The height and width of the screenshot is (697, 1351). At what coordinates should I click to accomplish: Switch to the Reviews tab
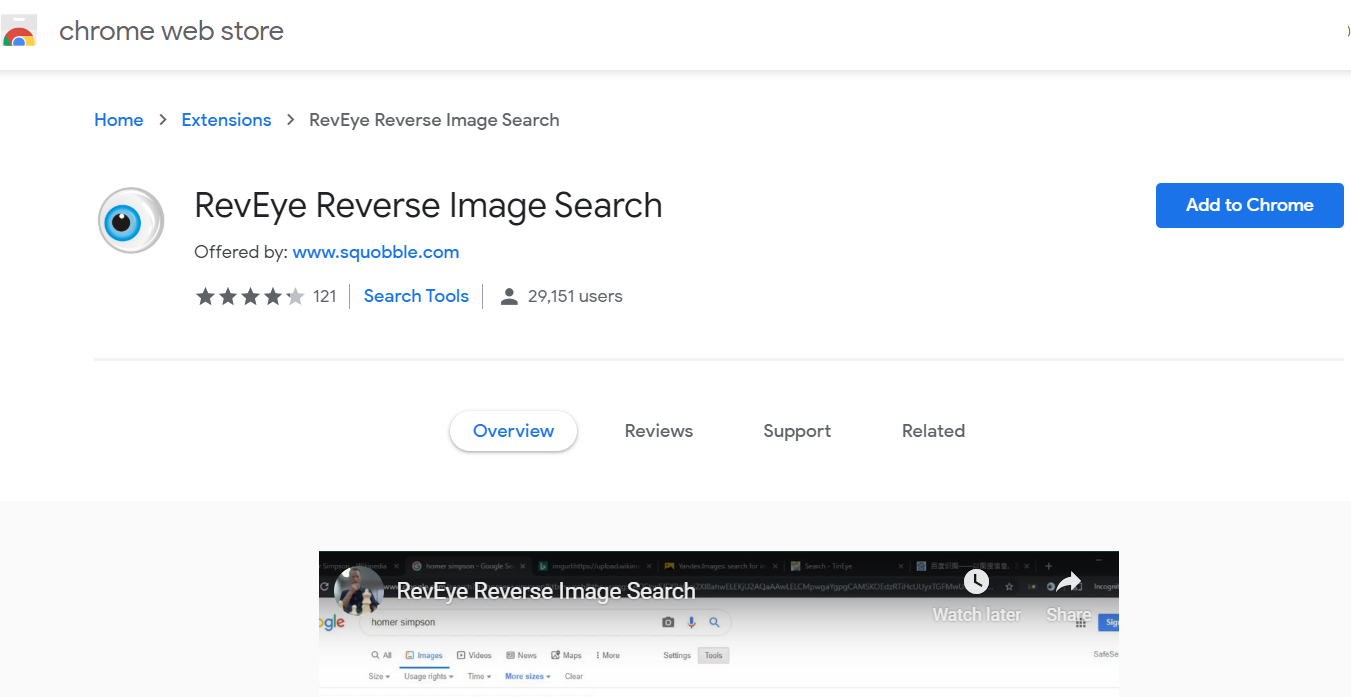click(659, 431)
